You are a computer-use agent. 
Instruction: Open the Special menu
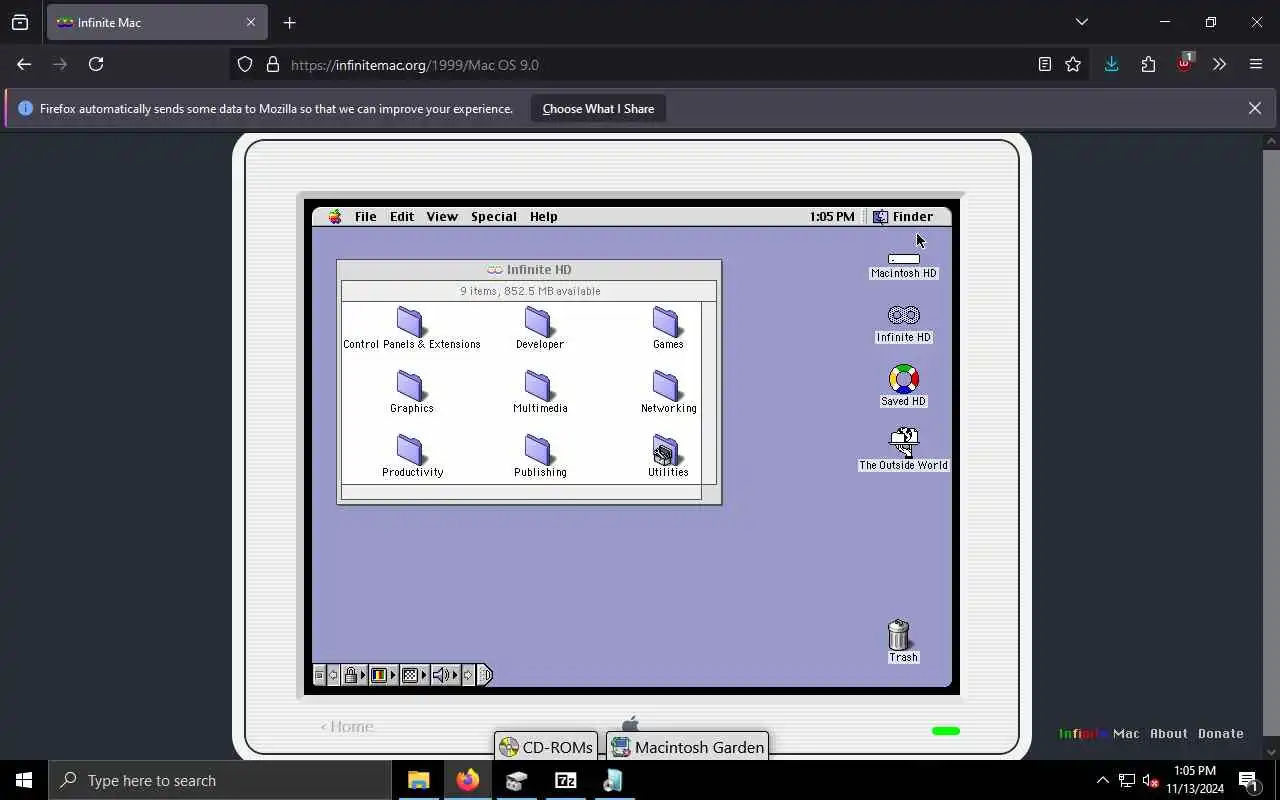pos(494,216)
